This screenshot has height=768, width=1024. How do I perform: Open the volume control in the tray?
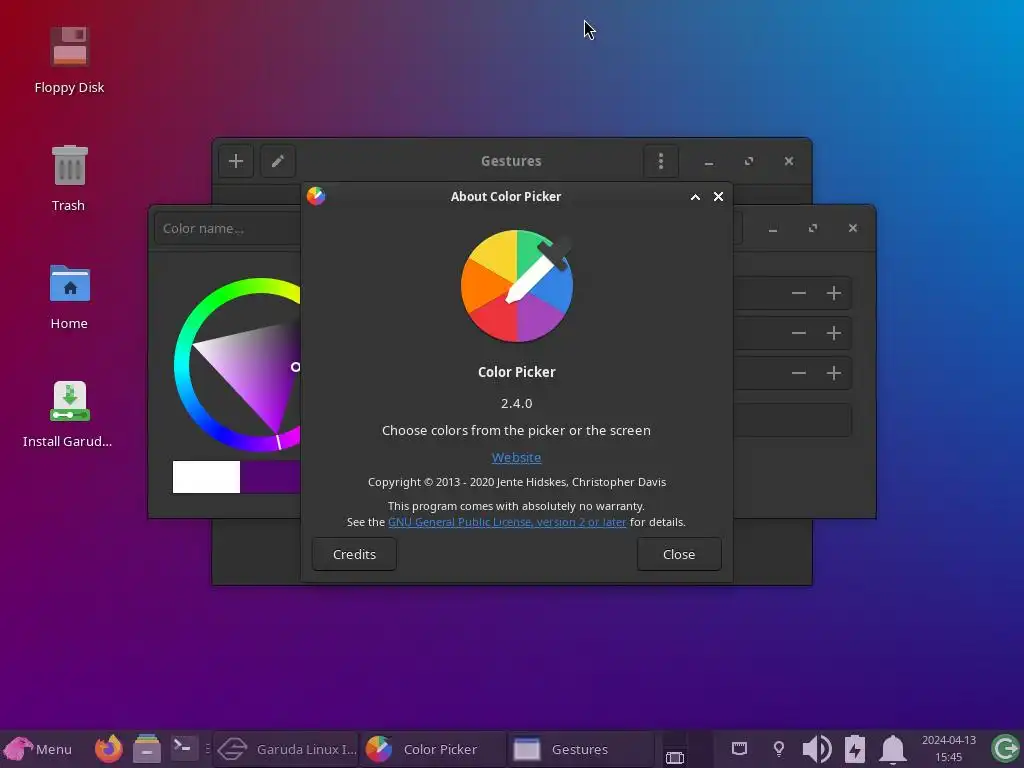816,749
